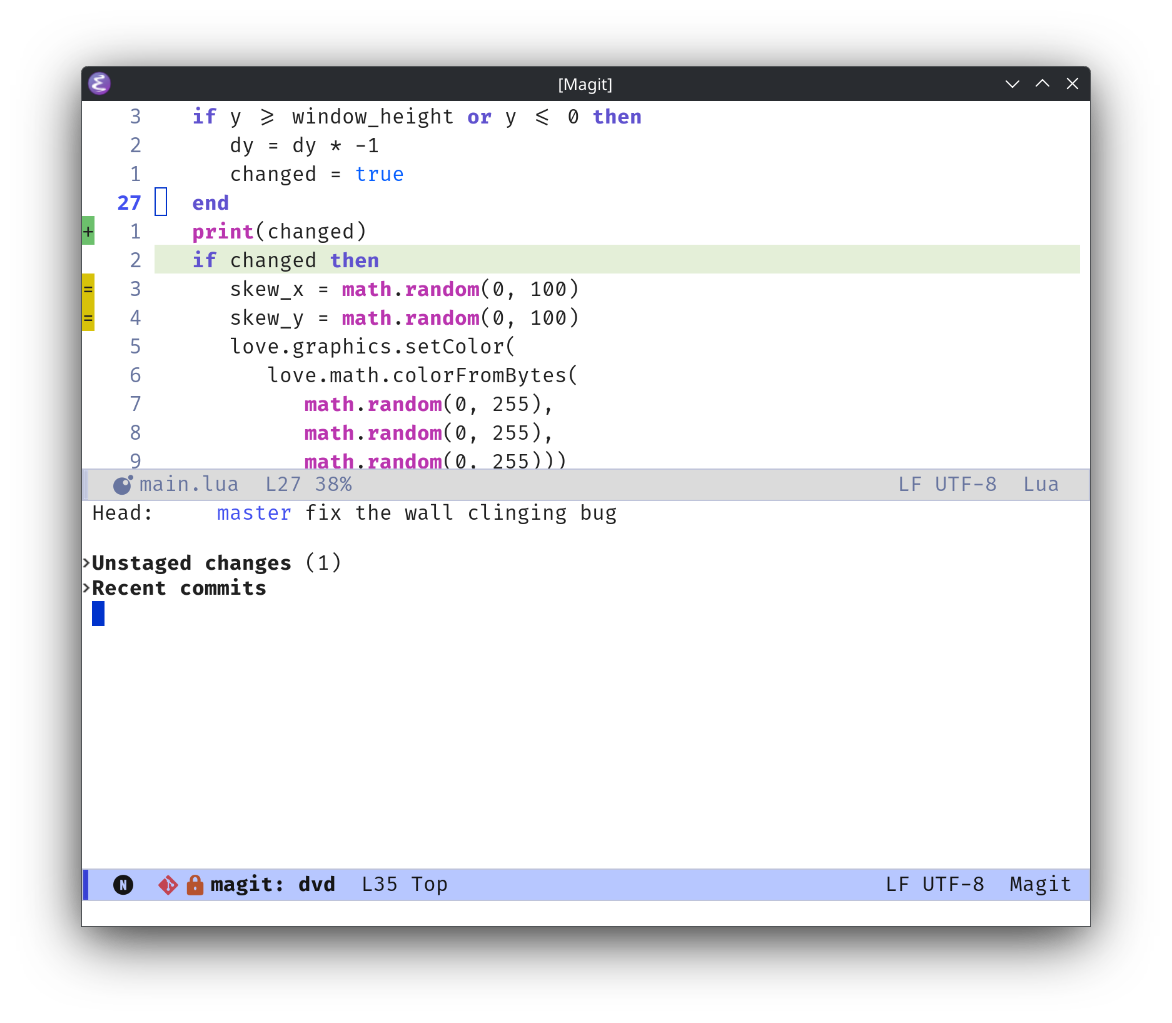Viewport: 1172px width, 1023px height.
Task: Click 'LF UTF-8' in Magit modeline
Action: coord(934,885)
